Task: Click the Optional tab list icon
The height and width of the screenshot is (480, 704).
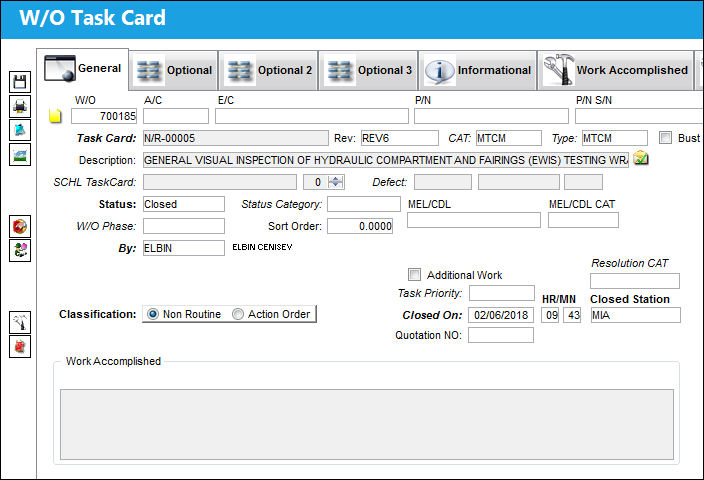Action: 149,71
